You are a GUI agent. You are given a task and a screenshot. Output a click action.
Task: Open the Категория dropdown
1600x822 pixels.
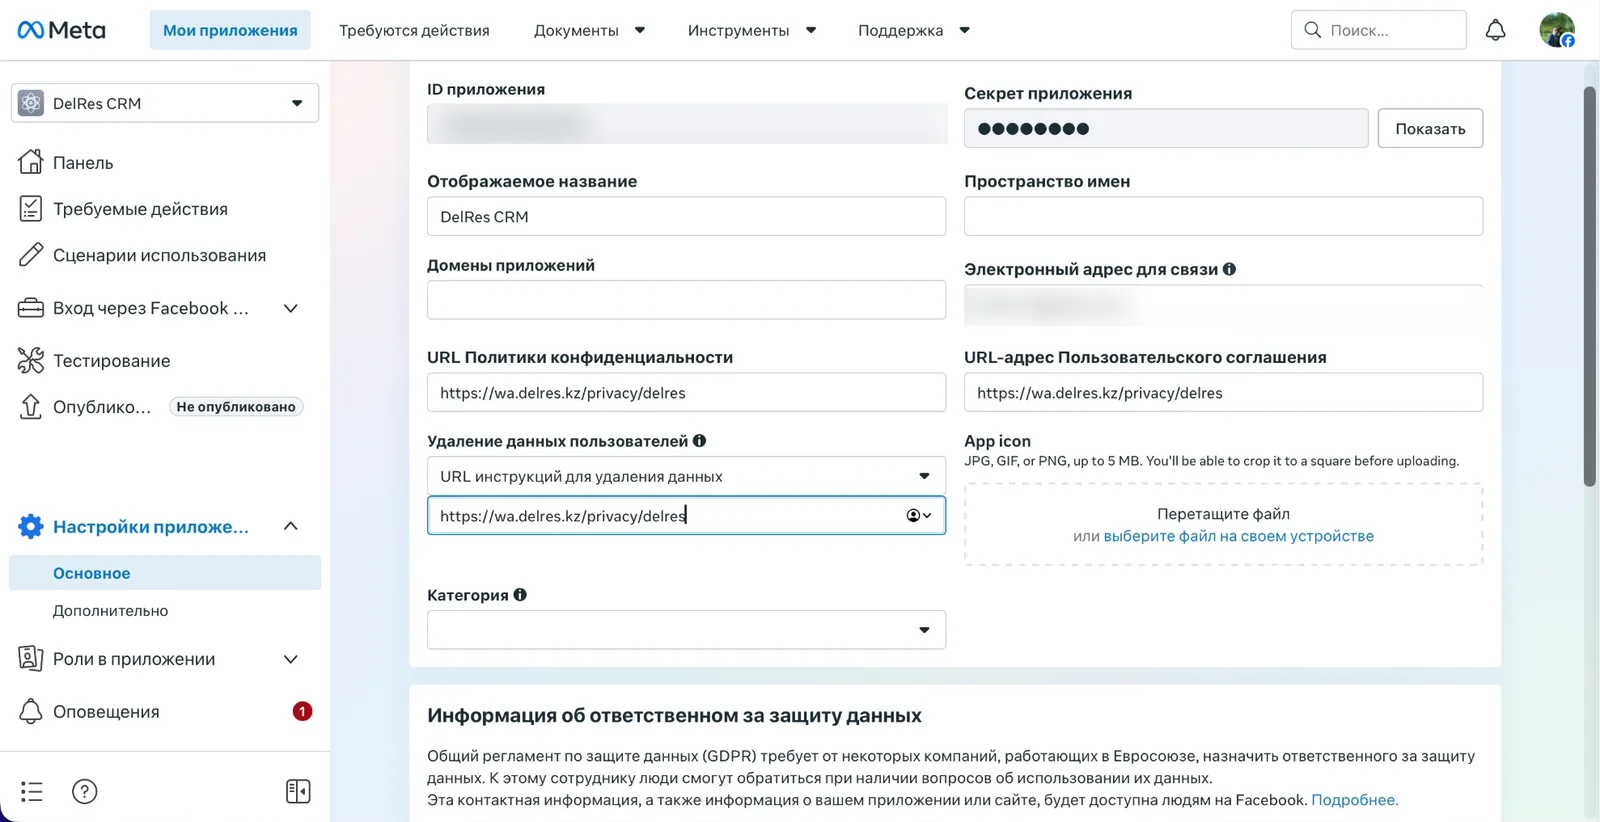[x=686, y=630]
